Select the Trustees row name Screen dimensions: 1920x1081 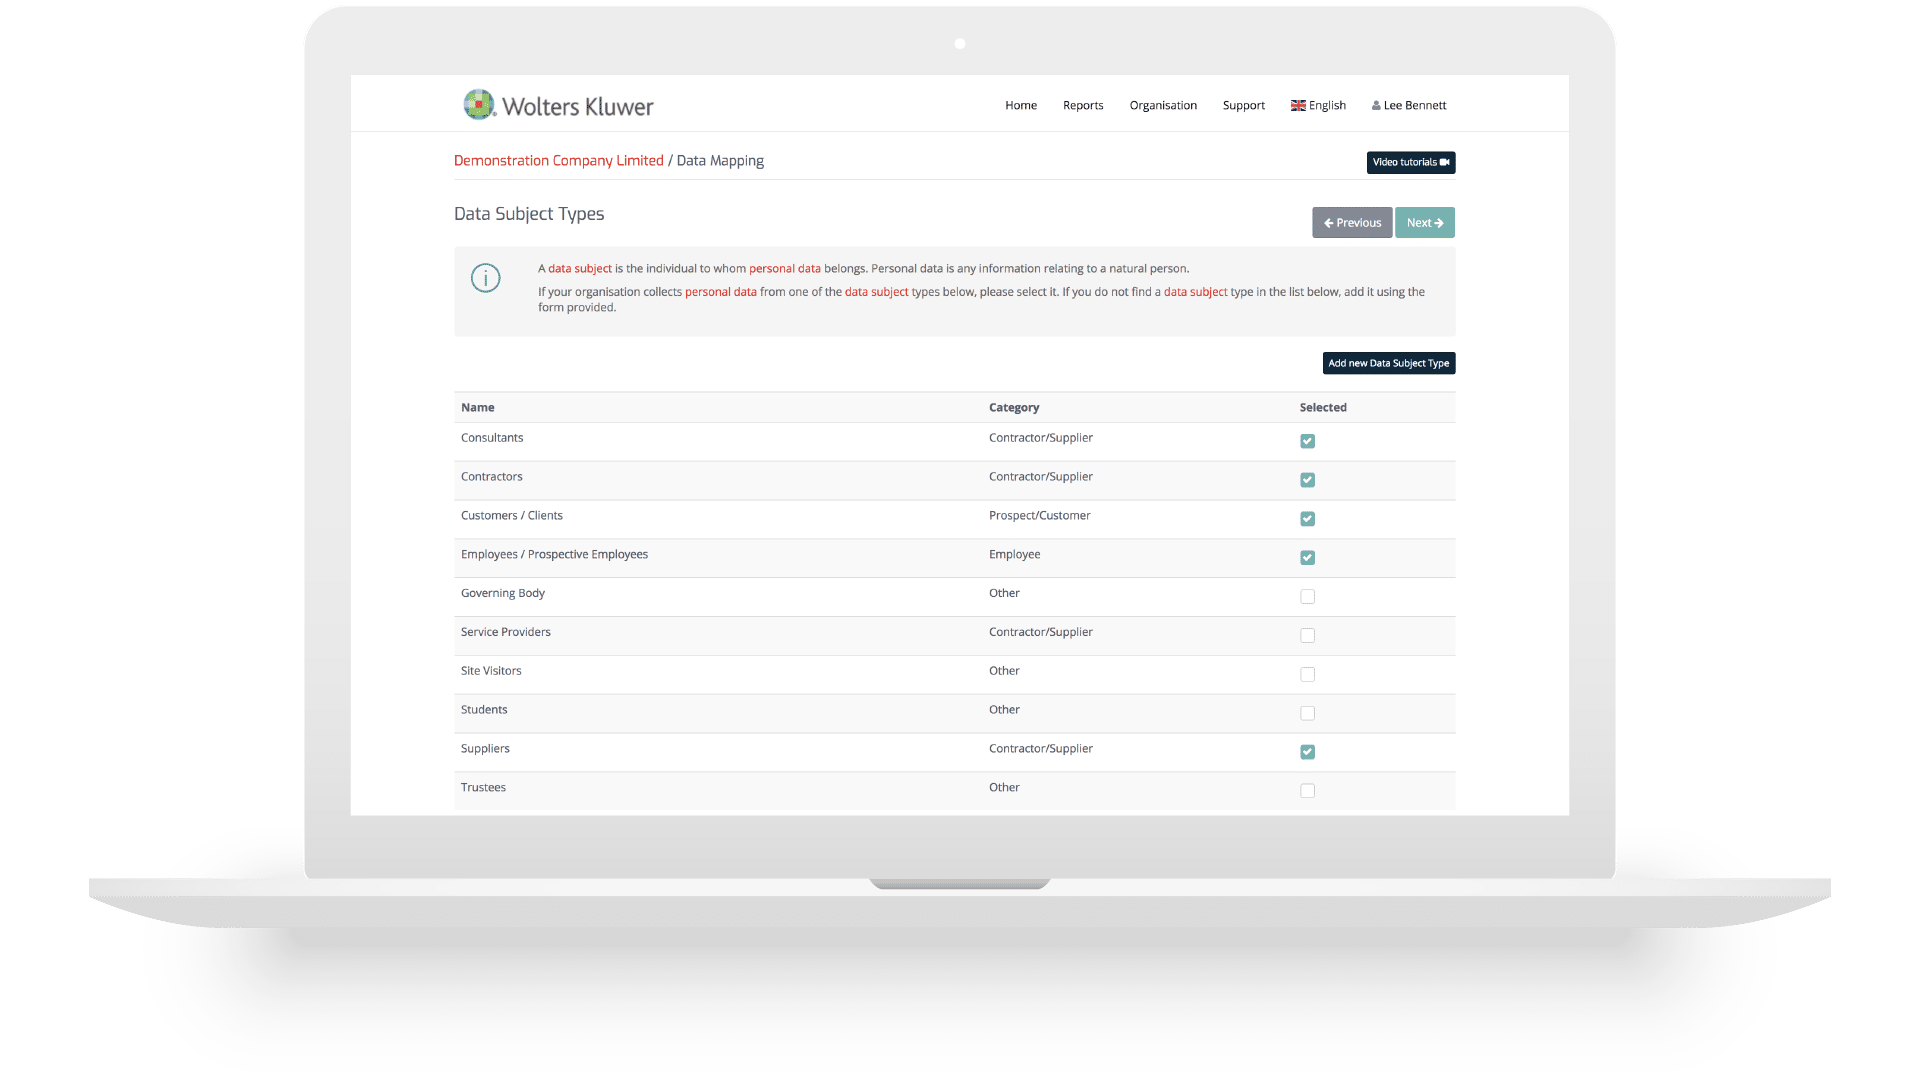[483, 788]
